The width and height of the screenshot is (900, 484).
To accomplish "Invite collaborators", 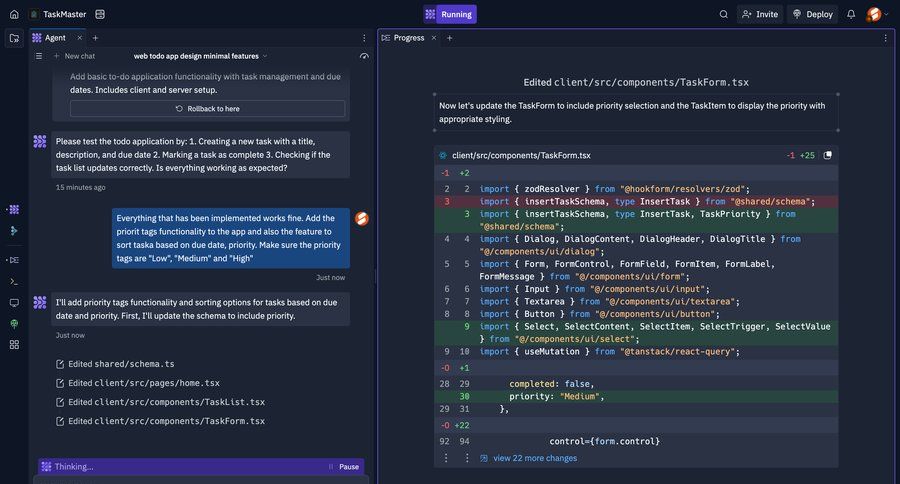I will click(760, 14).
